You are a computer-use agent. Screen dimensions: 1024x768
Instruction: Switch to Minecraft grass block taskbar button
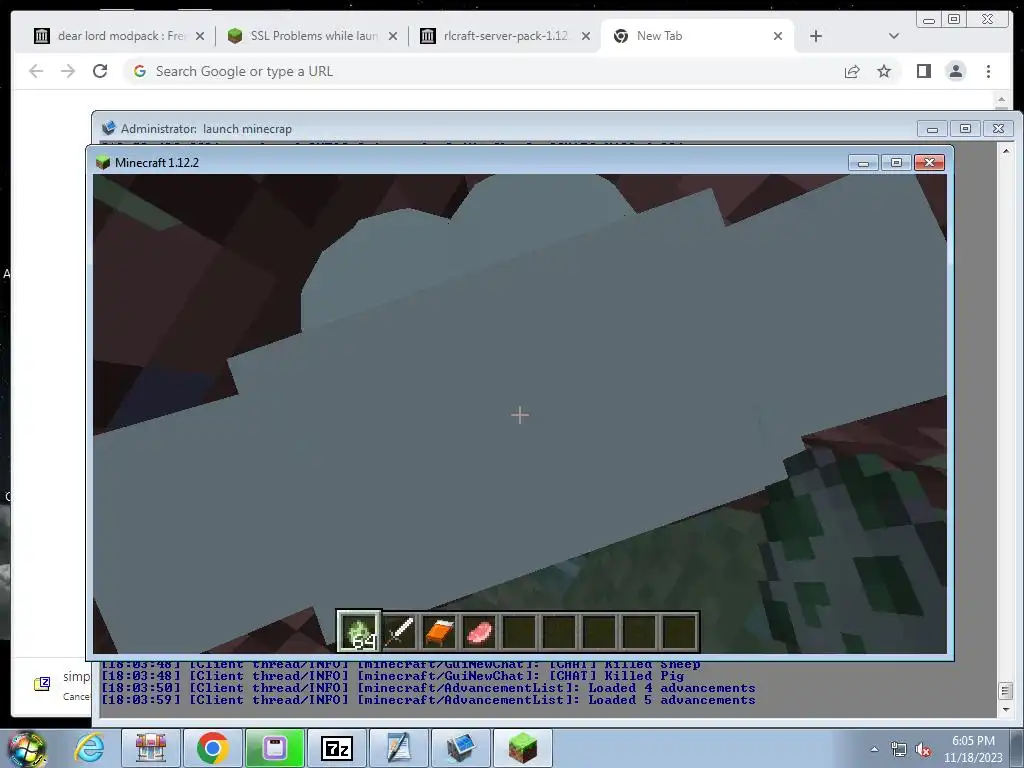[523, 748]
